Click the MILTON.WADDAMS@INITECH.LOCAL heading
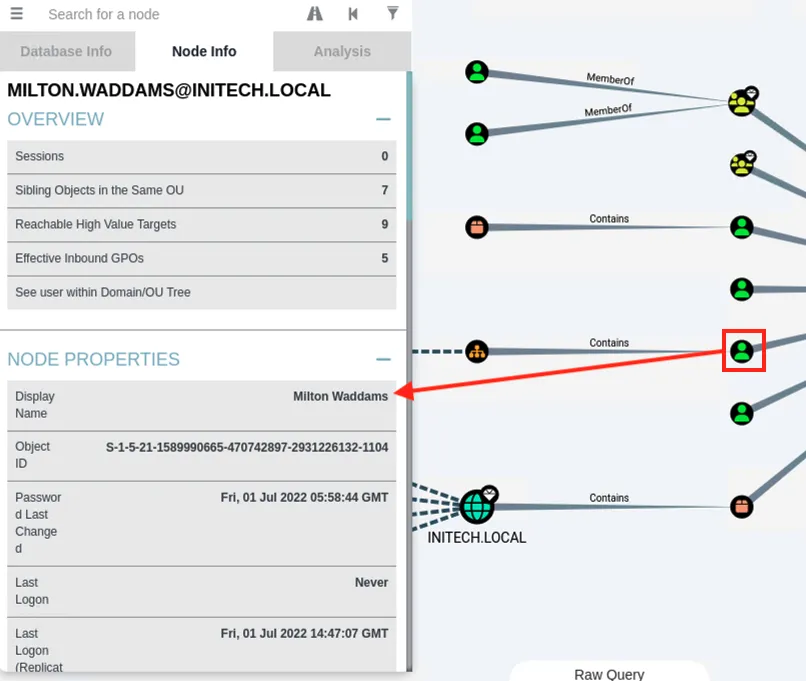This screenshot has height=681, width=806. pos(169,90)
